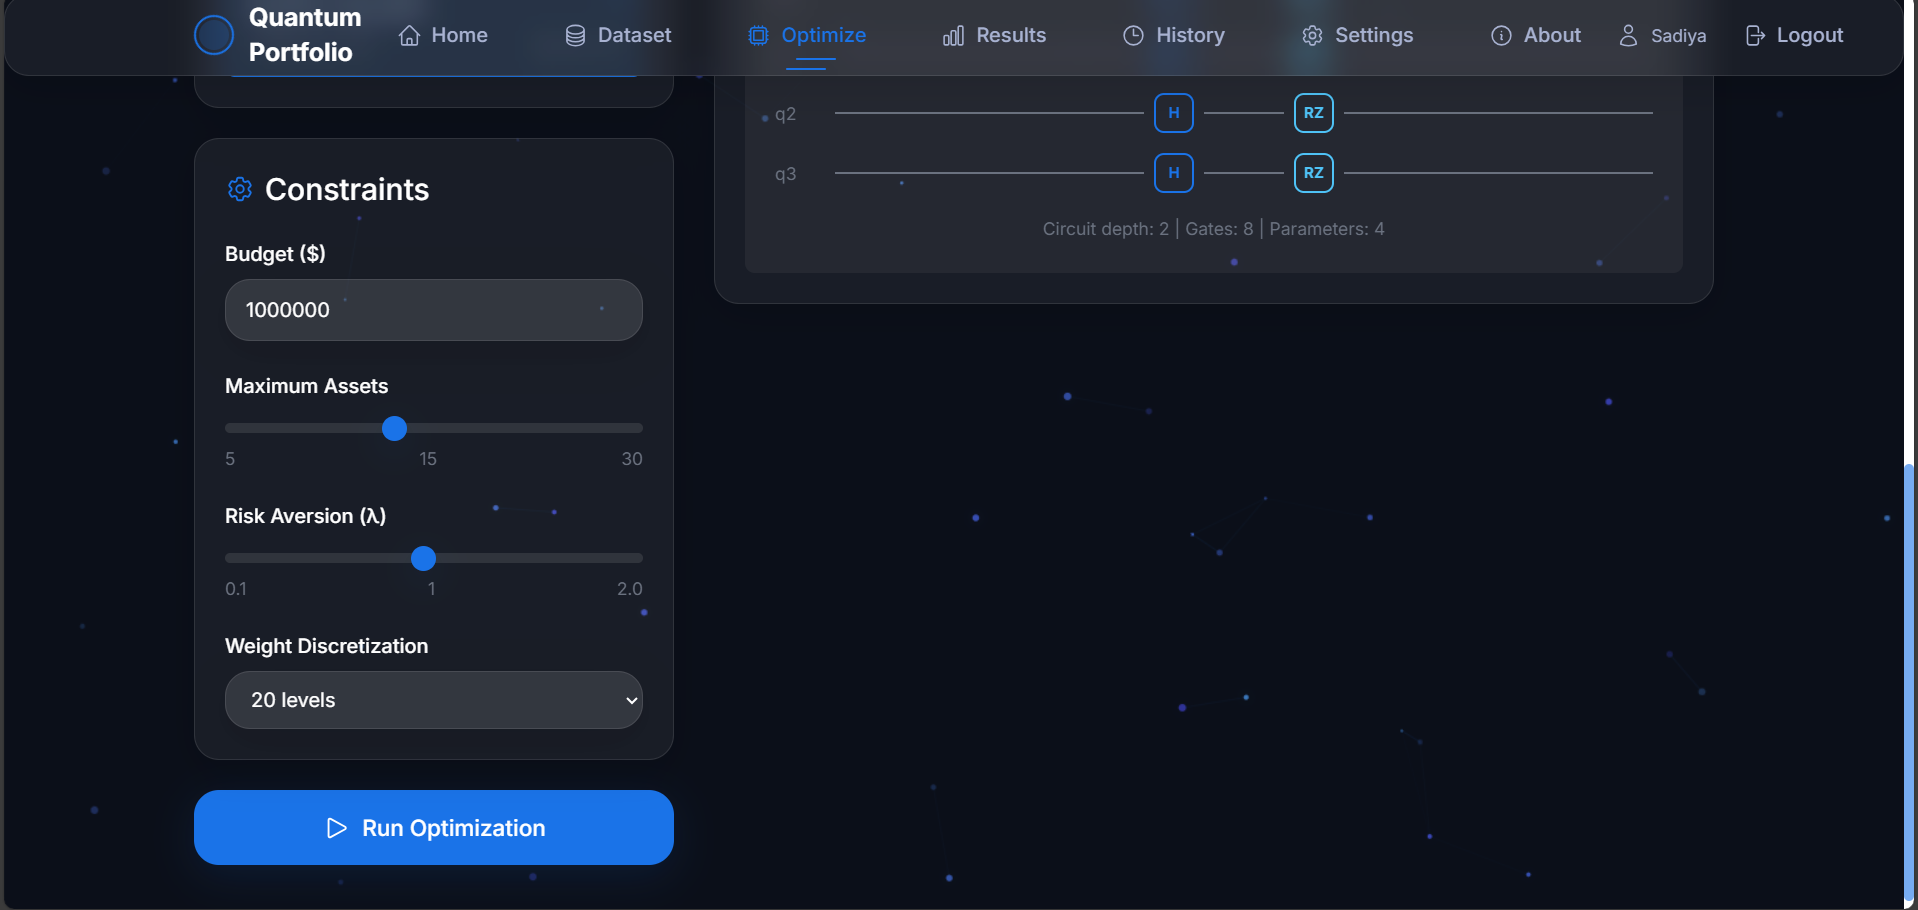The image size is (1918, 910).
Task: Open the Results tab
Action: click(x=994, y=36)
